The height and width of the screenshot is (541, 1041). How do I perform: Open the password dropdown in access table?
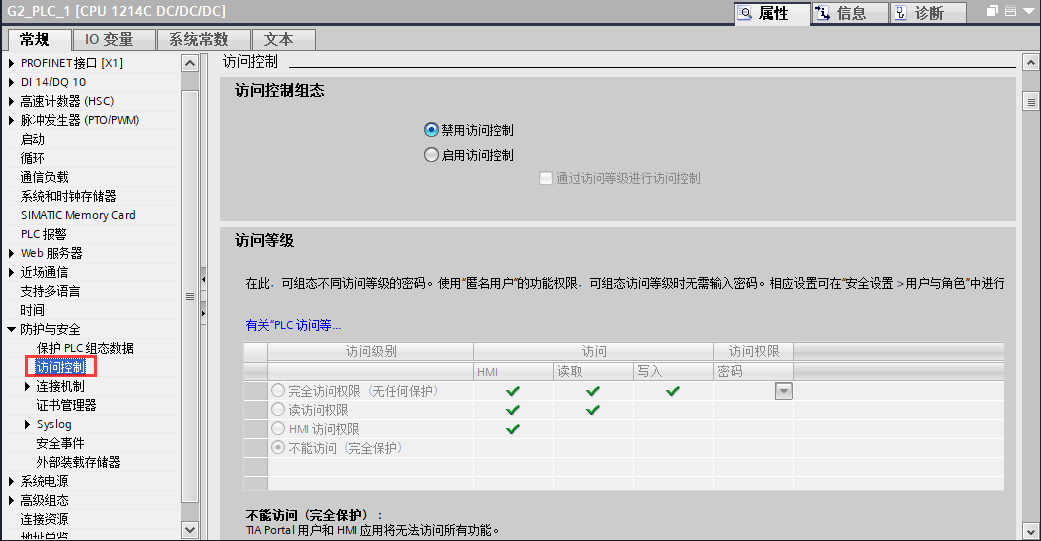[784, 392]
